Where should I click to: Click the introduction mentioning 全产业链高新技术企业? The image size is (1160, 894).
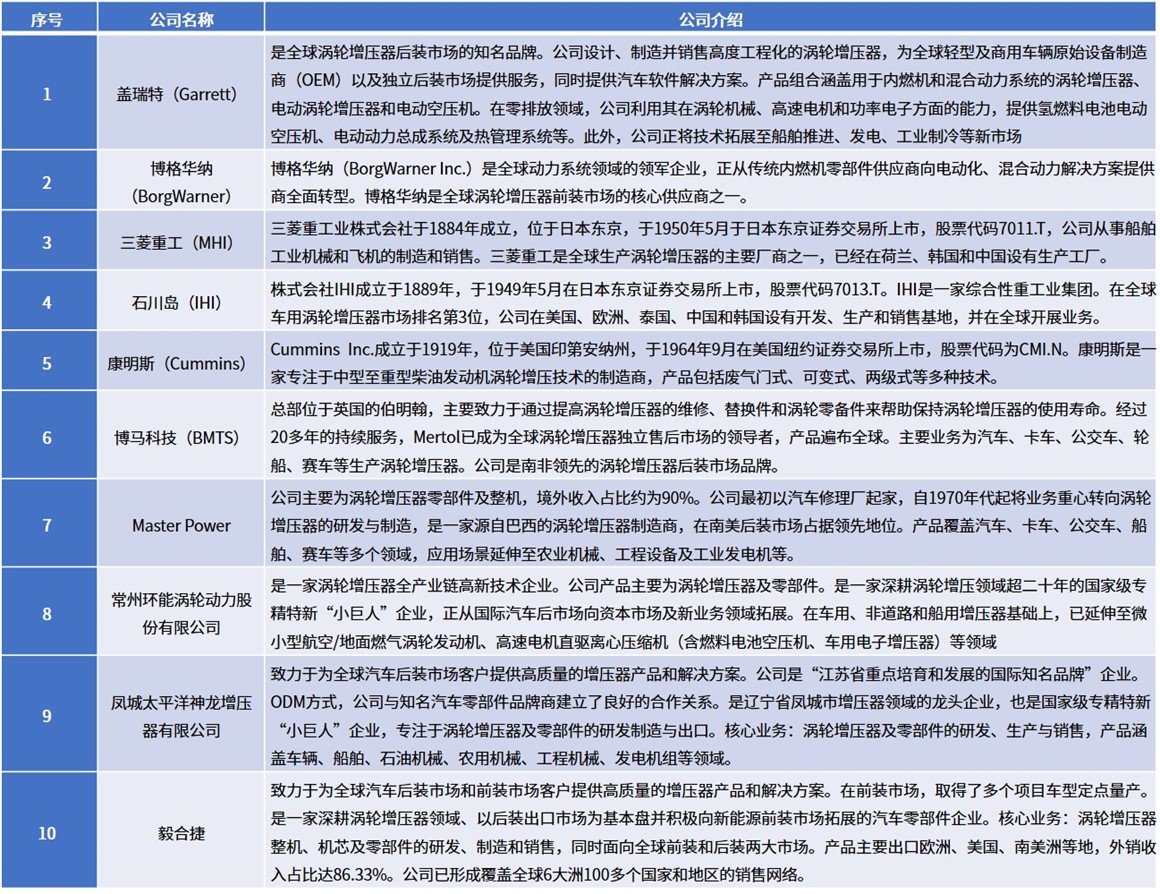(711, 612)
